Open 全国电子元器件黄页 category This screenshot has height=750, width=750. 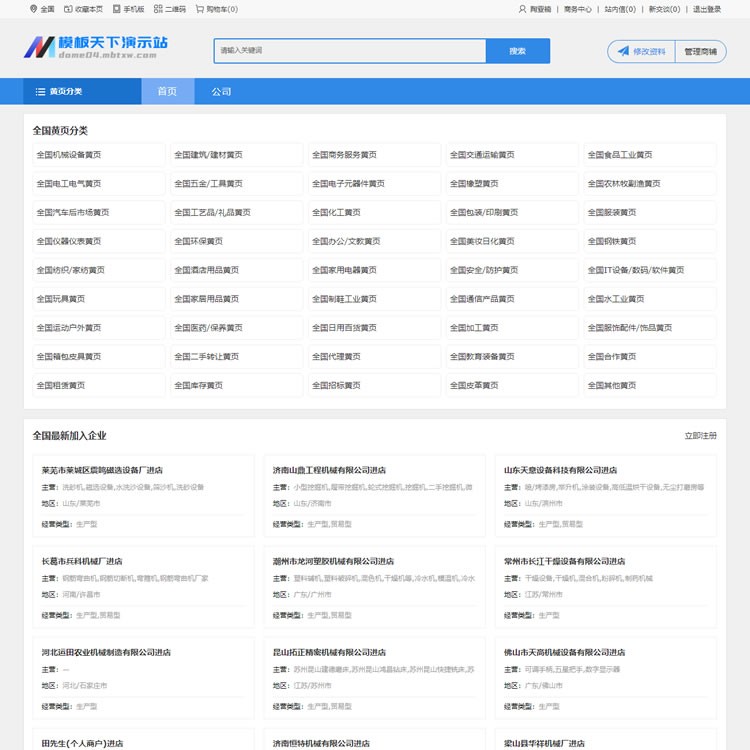(x=374, y=183)
